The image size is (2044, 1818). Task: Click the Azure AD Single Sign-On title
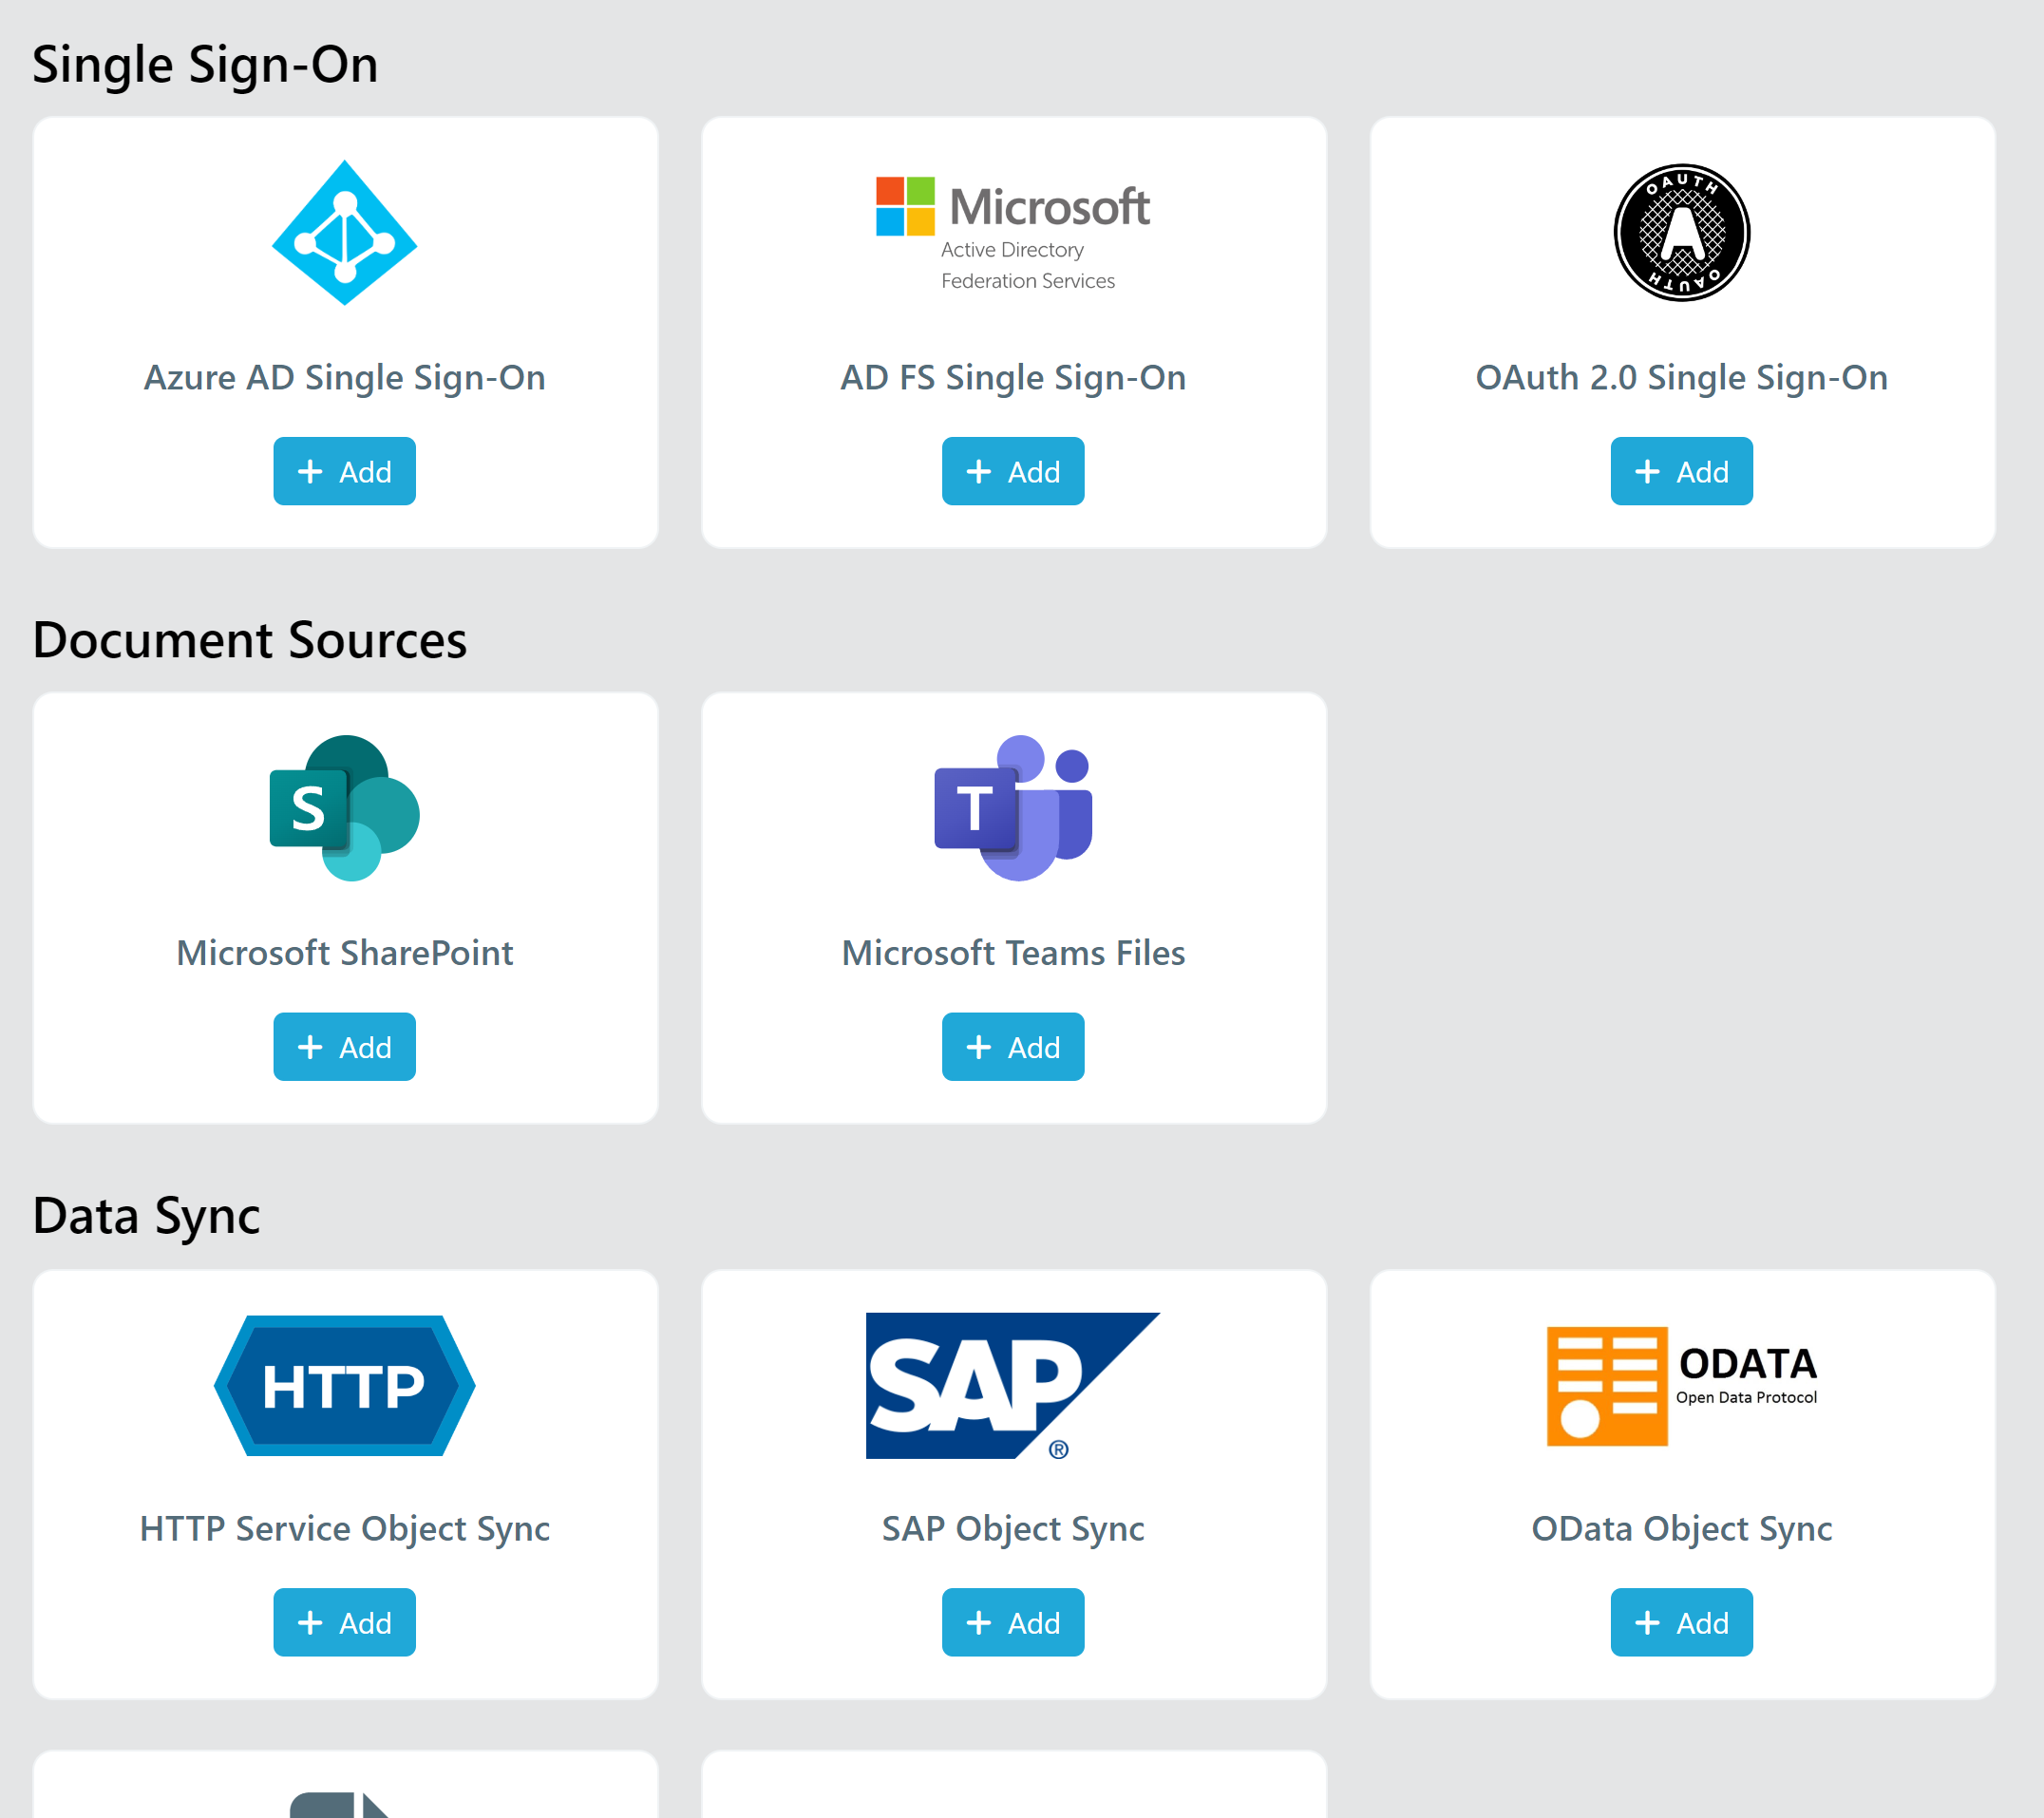click(345, 378)
